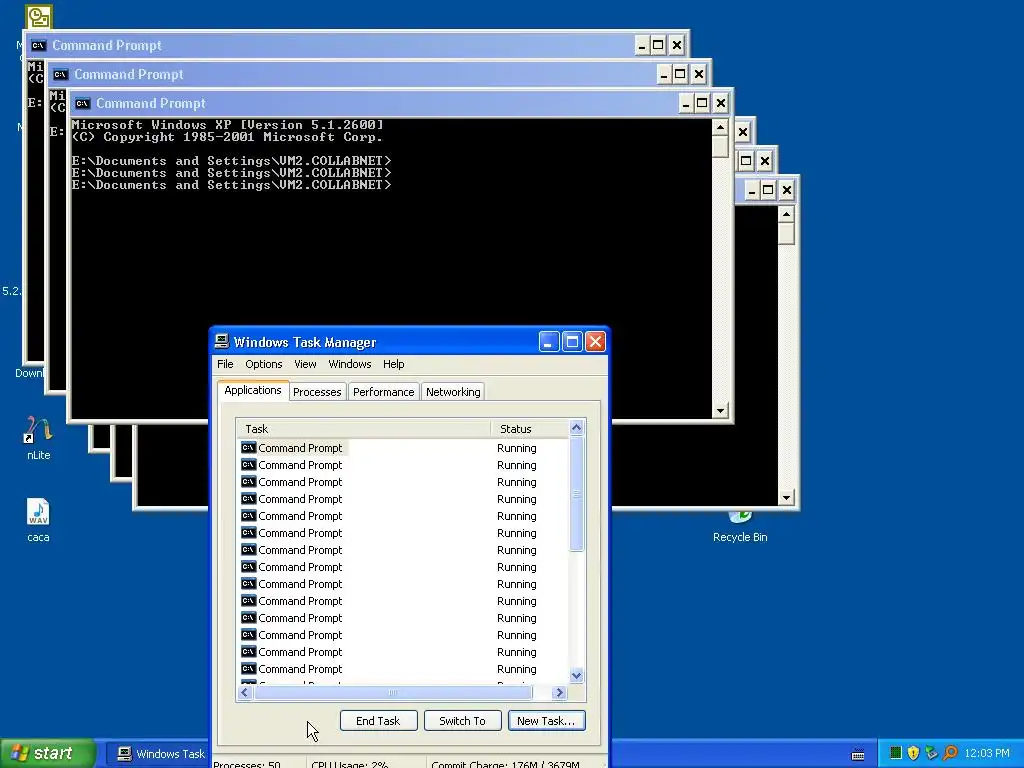
Task: Select the Applications tab
Action: [253, 390]
